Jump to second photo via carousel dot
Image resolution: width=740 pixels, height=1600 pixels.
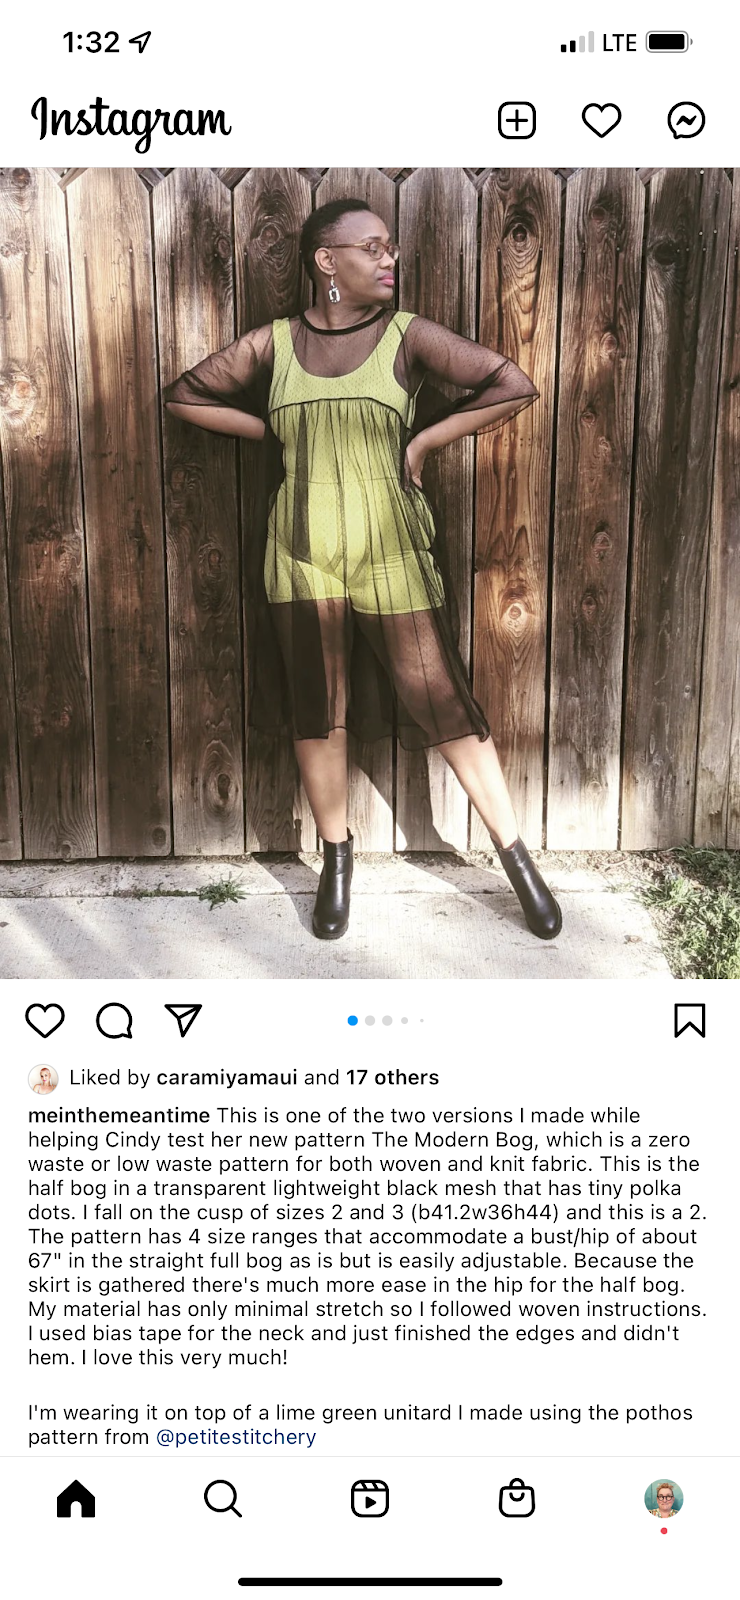tap(370, 1021)
